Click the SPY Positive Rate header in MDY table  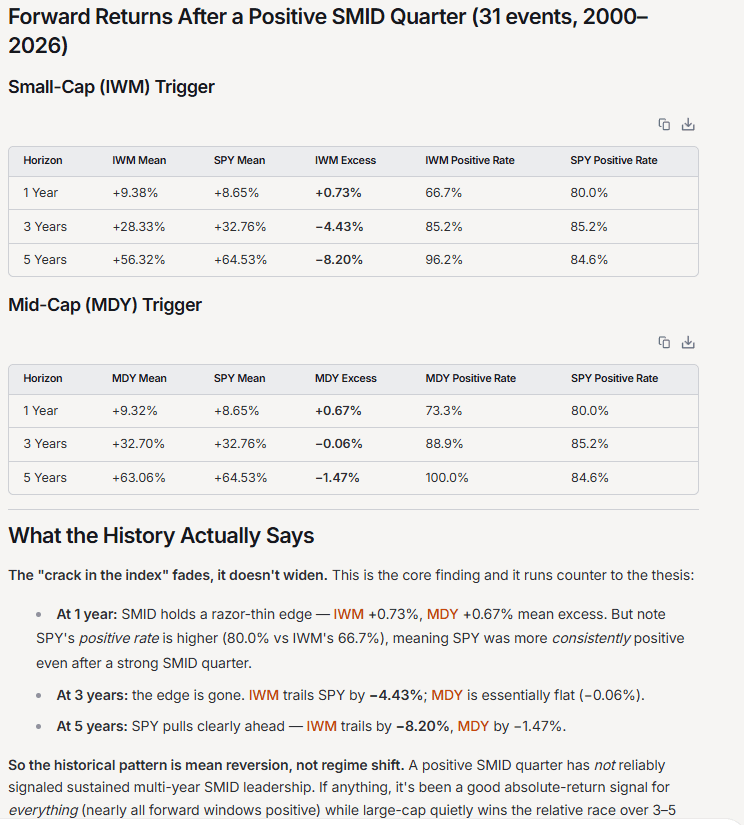[615, 378]
